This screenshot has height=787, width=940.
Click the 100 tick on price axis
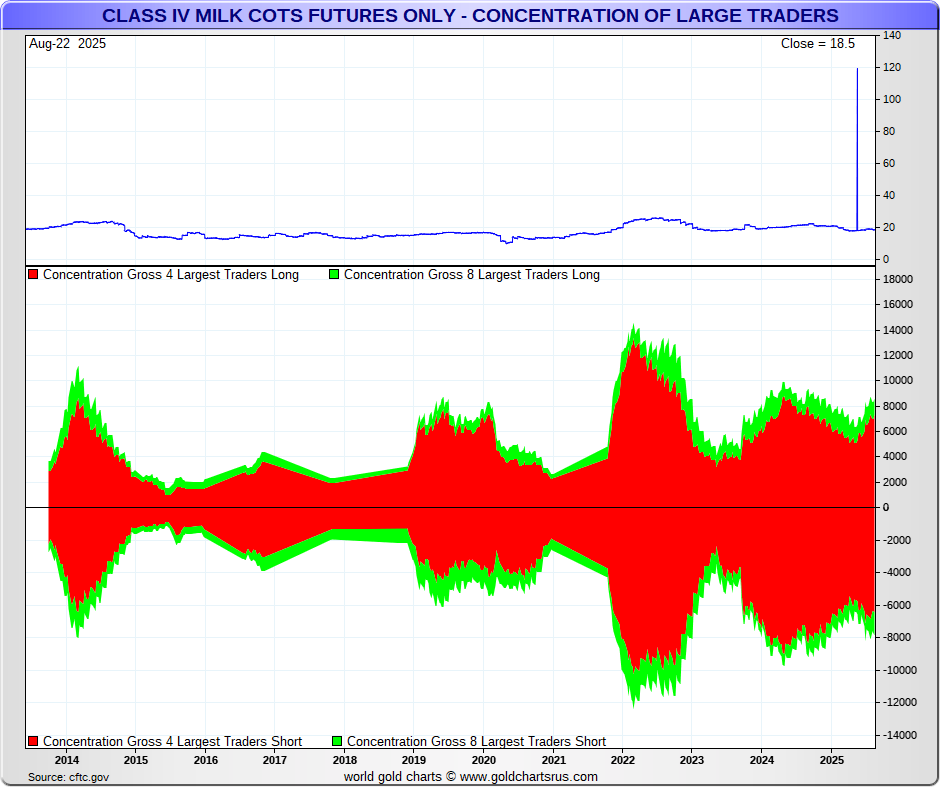[x=892, y=99]
